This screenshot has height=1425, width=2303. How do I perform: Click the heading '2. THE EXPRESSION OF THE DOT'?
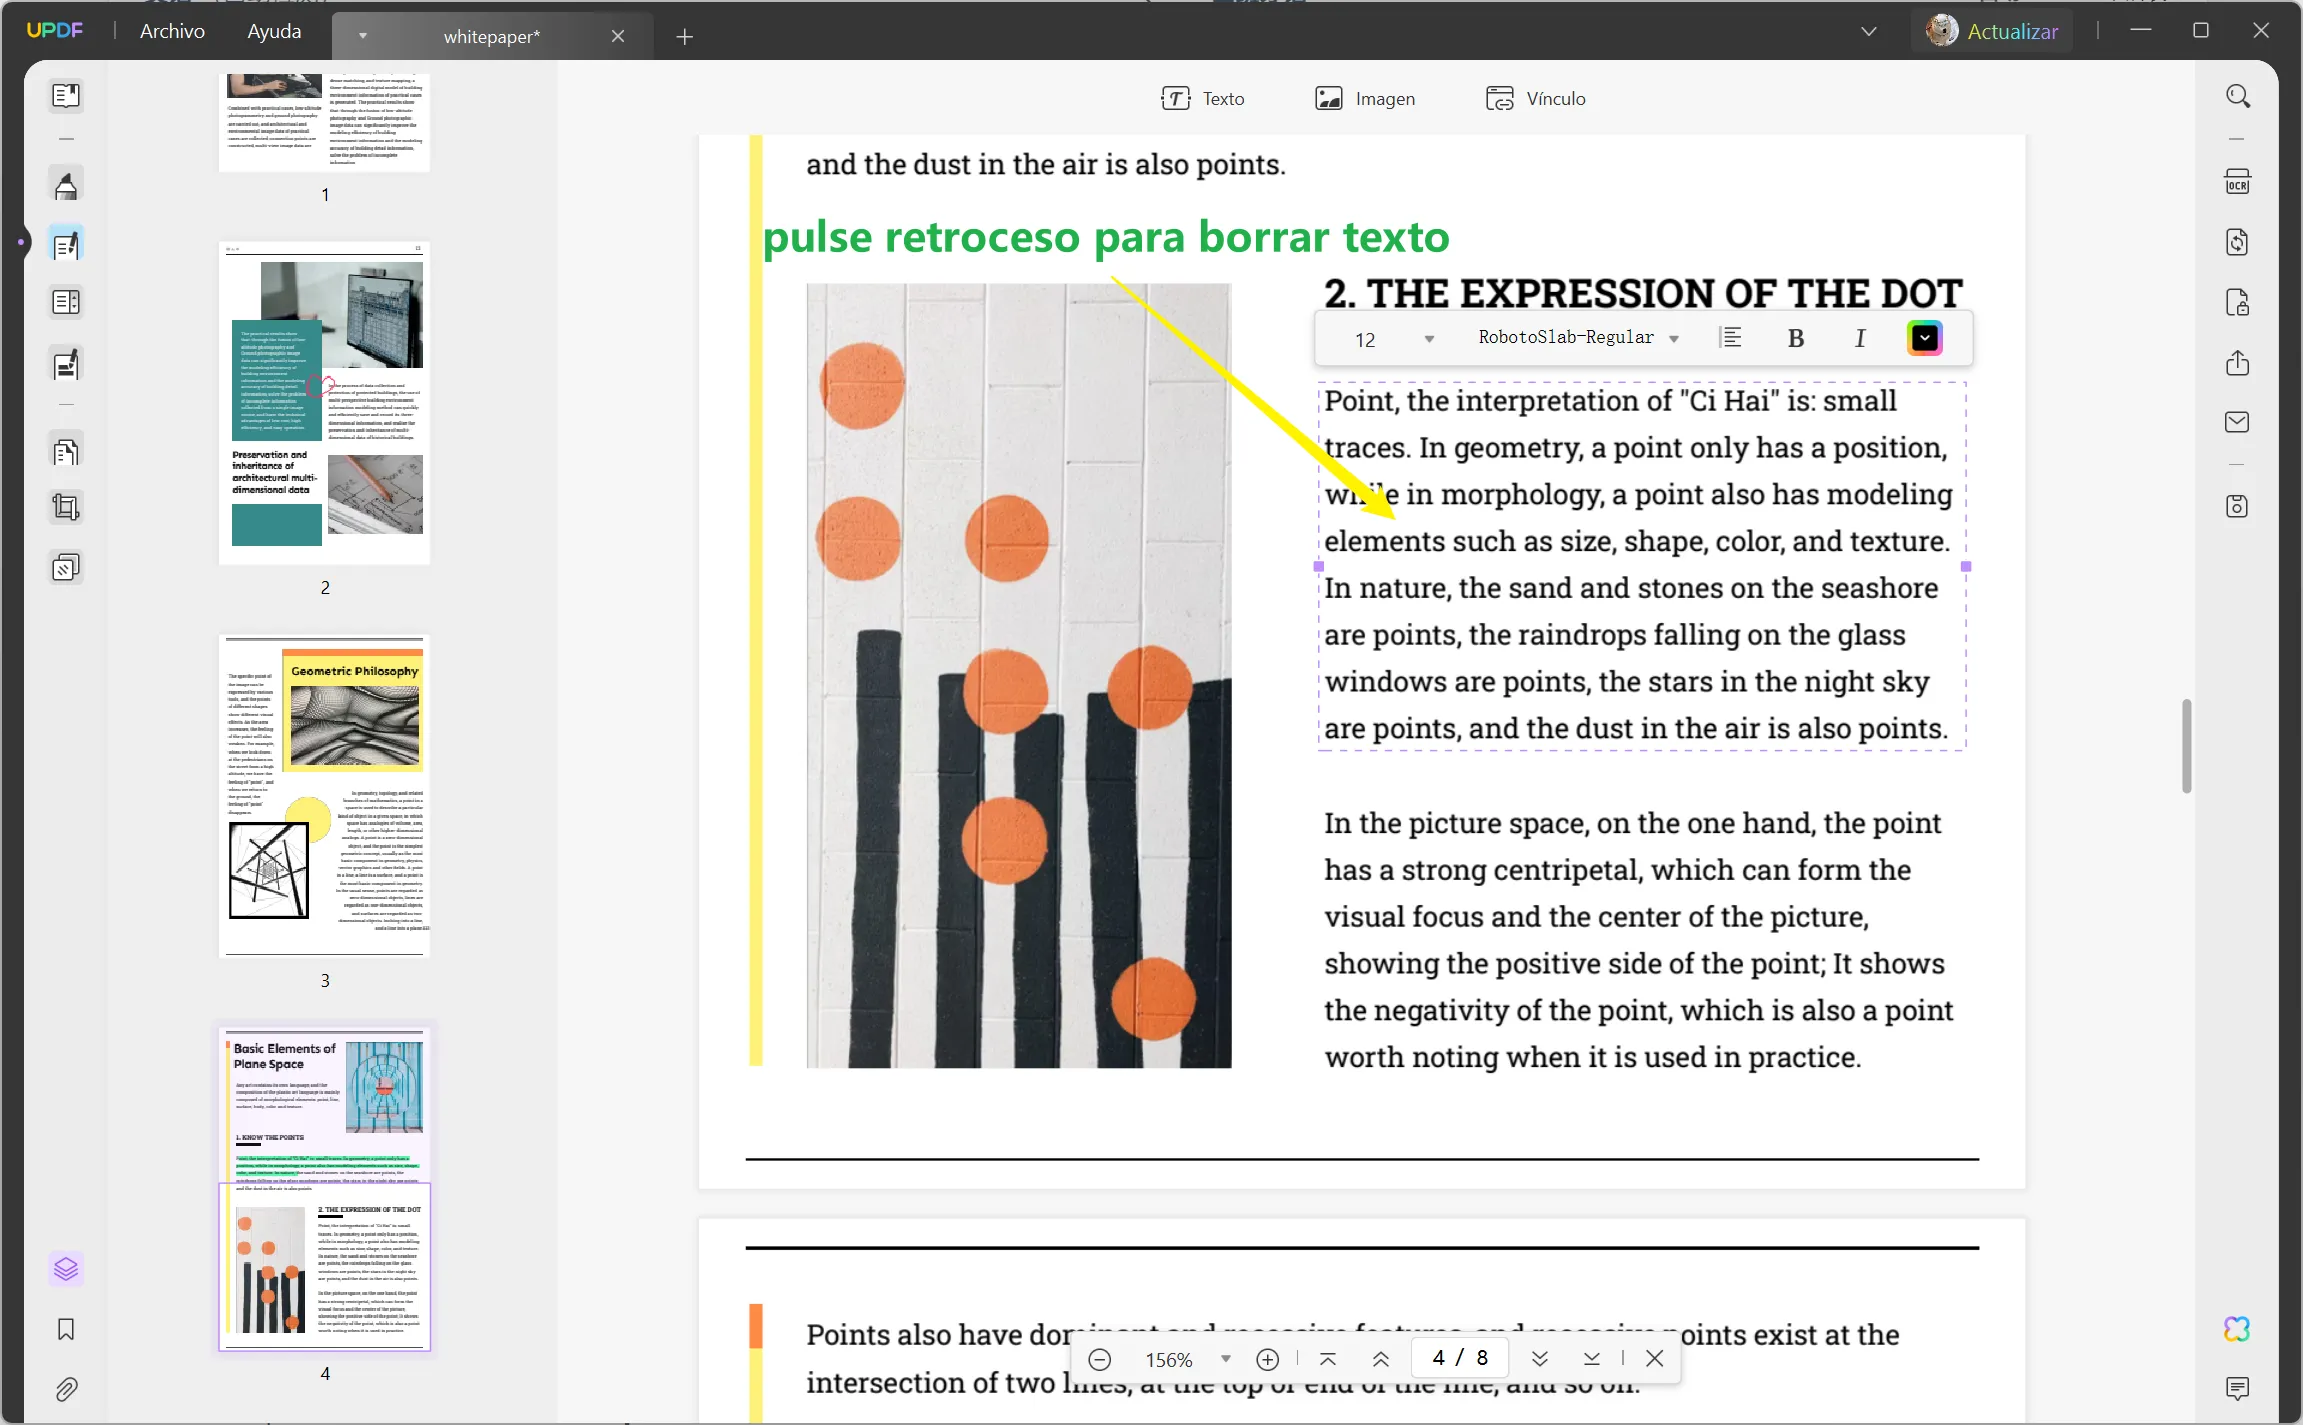click(x=1643, y=294)
